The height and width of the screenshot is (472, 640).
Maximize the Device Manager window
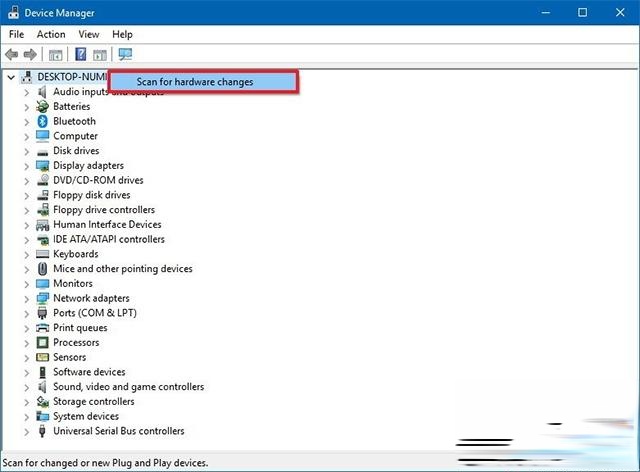(582, 12)
